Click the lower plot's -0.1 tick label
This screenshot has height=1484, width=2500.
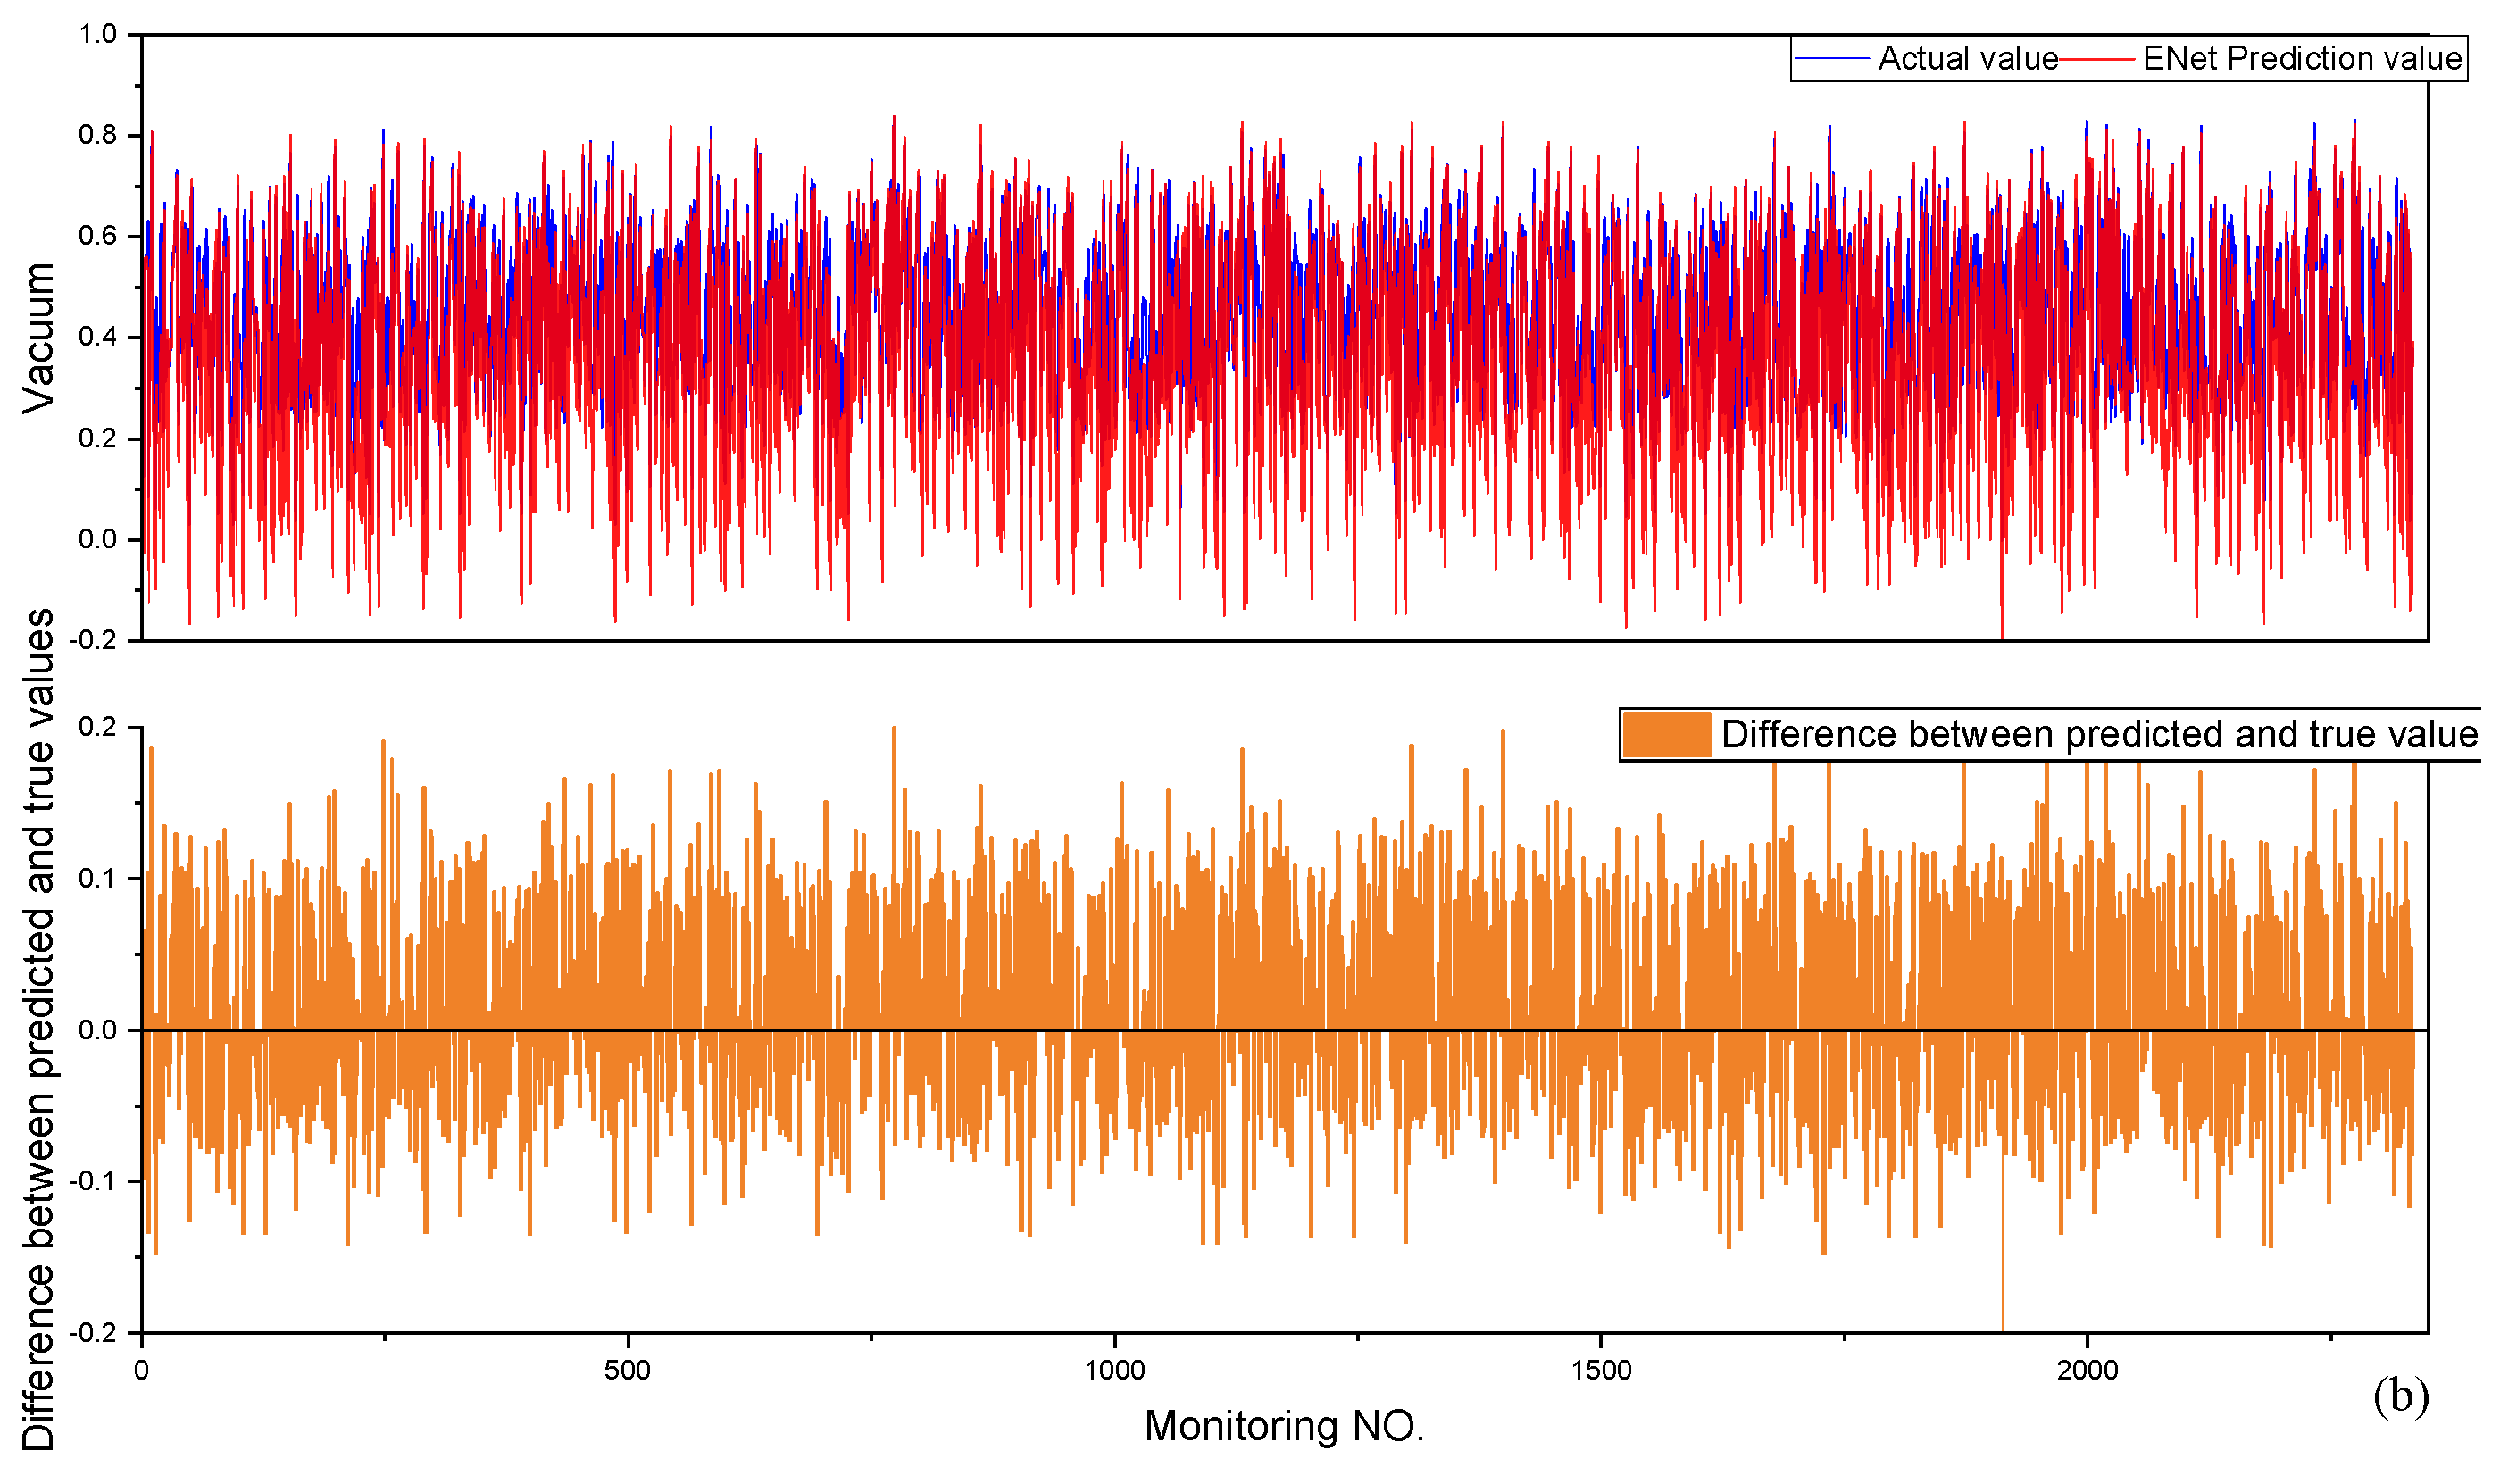[92, 1182]
